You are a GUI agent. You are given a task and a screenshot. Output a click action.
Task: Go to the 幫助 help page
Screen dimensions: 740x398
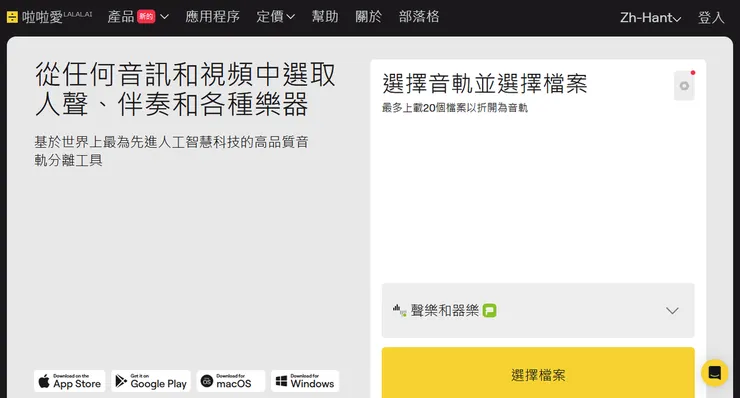click(x=325, y=17)
